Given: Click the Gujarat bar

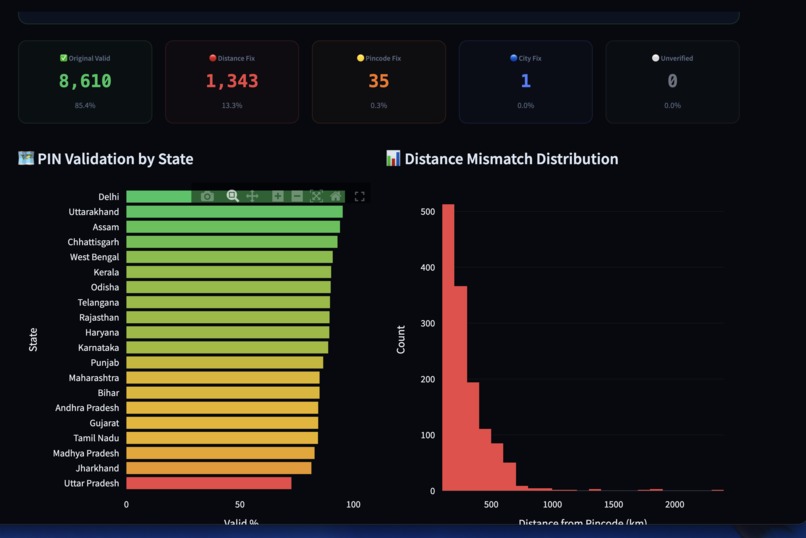Looking at the screenshot, I should (x=222, y=423).
